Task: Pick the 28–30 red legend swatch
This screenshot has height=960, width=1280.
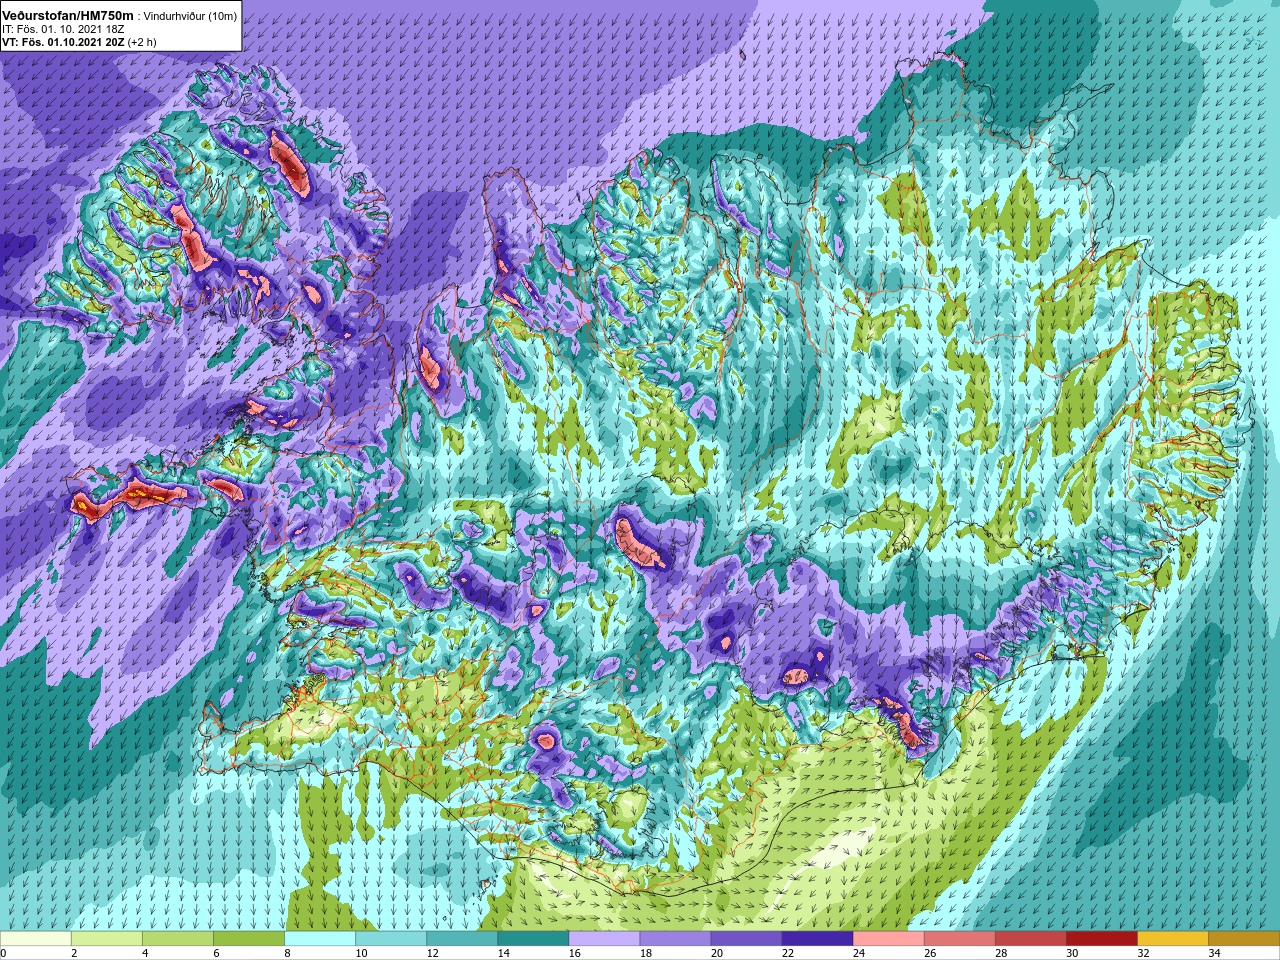Action: pyautogui.click(x=1030, y=939)
